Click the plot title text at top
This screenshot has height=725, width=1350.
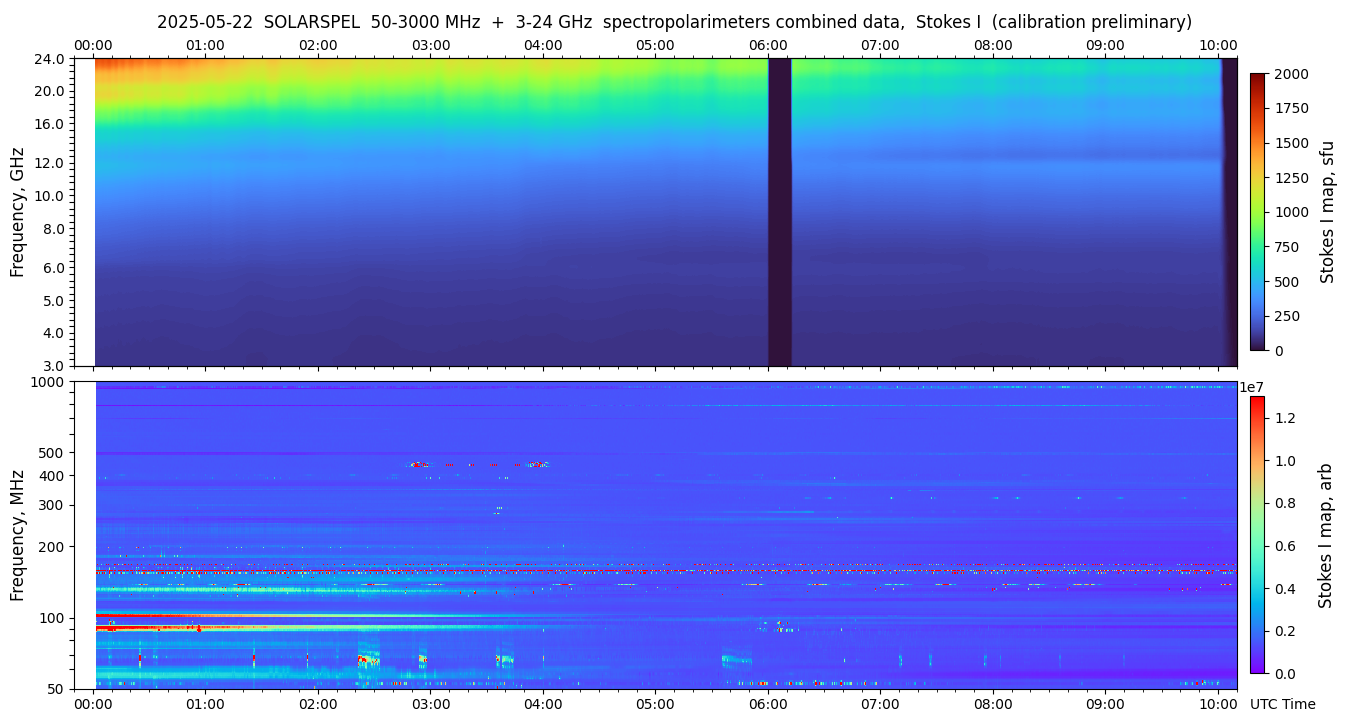674,22
